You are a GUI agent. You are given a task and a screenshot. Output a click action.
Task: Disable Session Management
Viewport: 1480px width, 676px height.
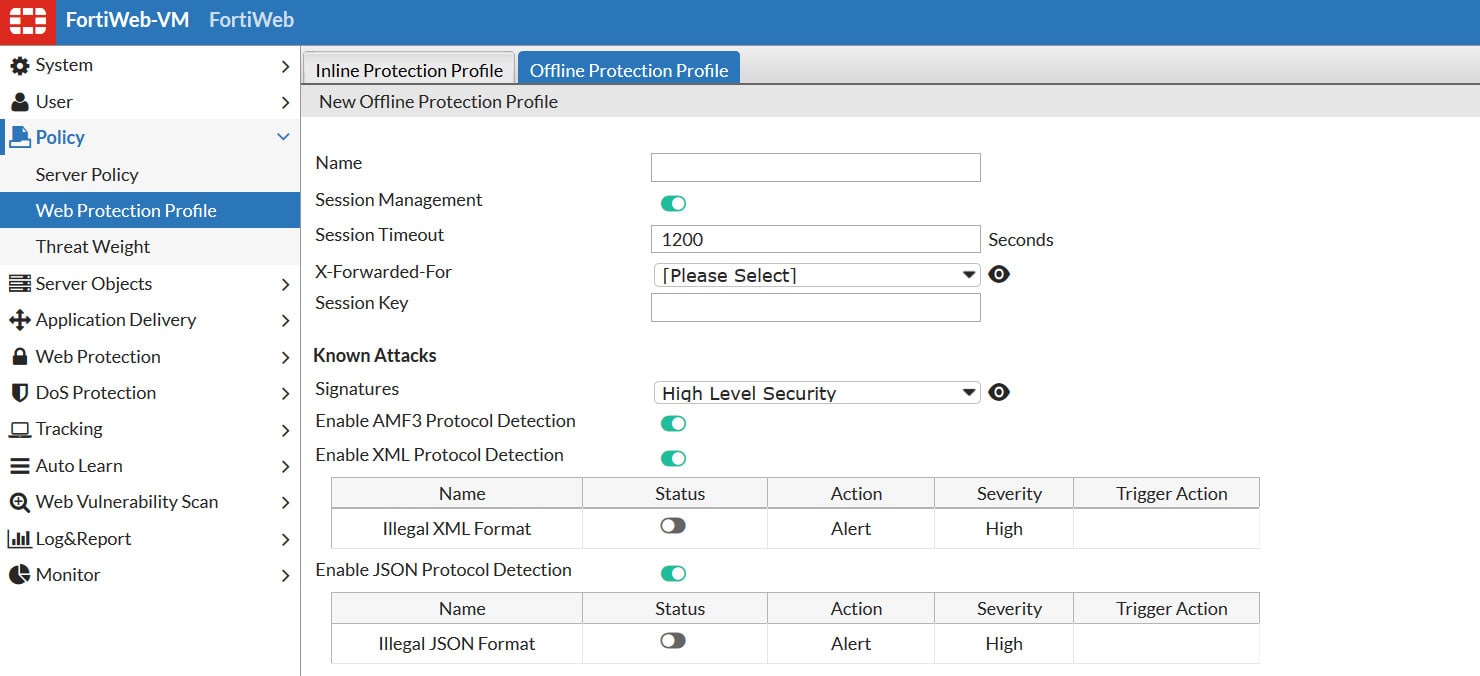click(673, 202)
